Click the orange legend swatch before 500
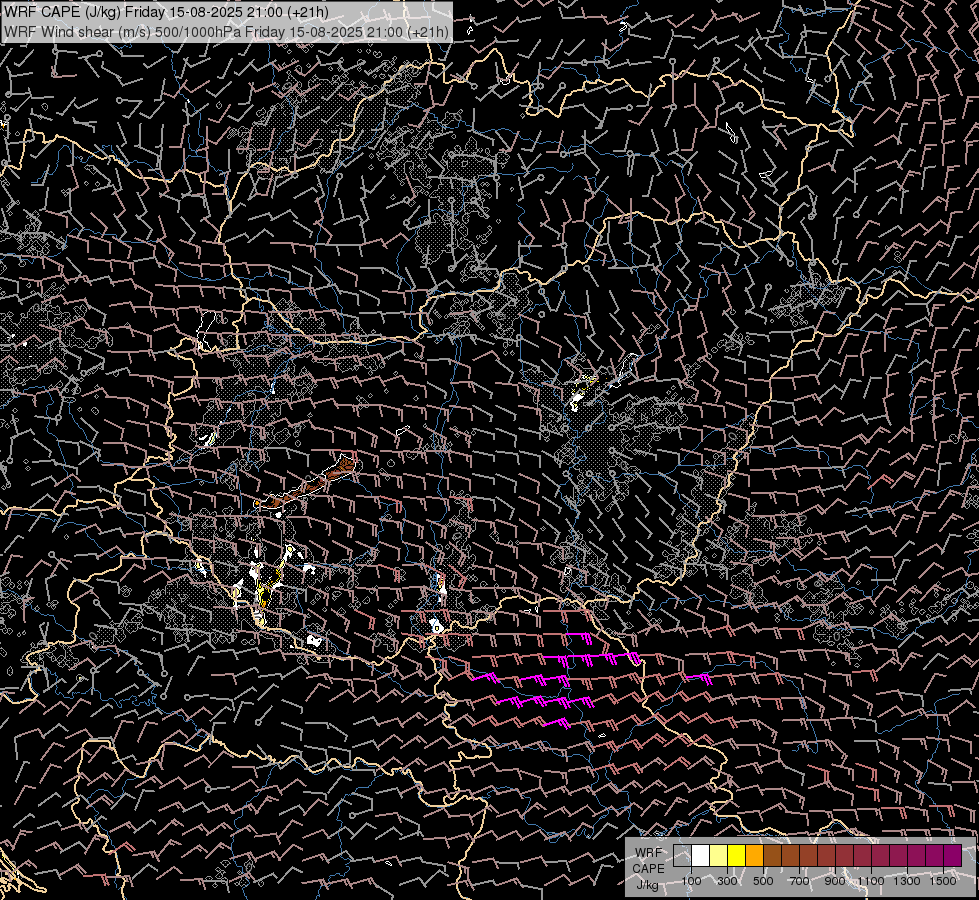This screenshot has height=900, width=979. click(754, 855)
